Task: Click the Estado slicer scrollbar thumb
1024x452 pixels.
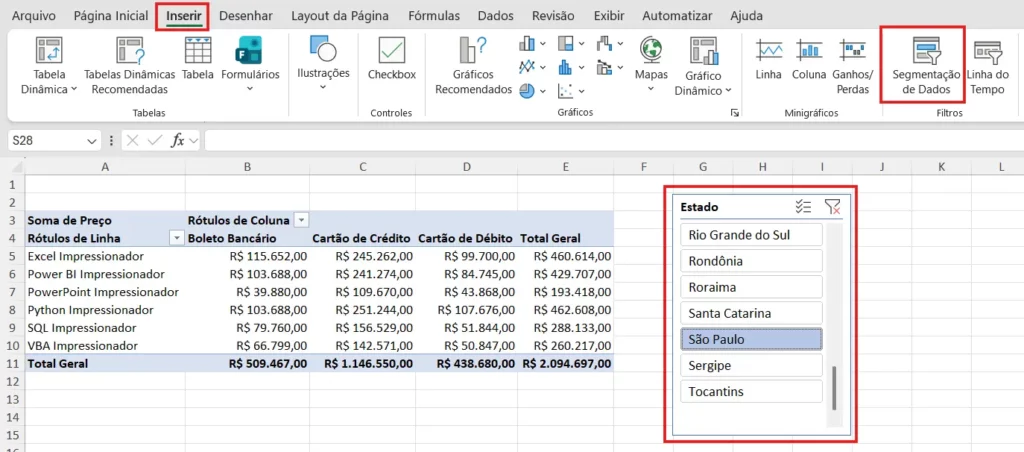Action: (834, 388)
